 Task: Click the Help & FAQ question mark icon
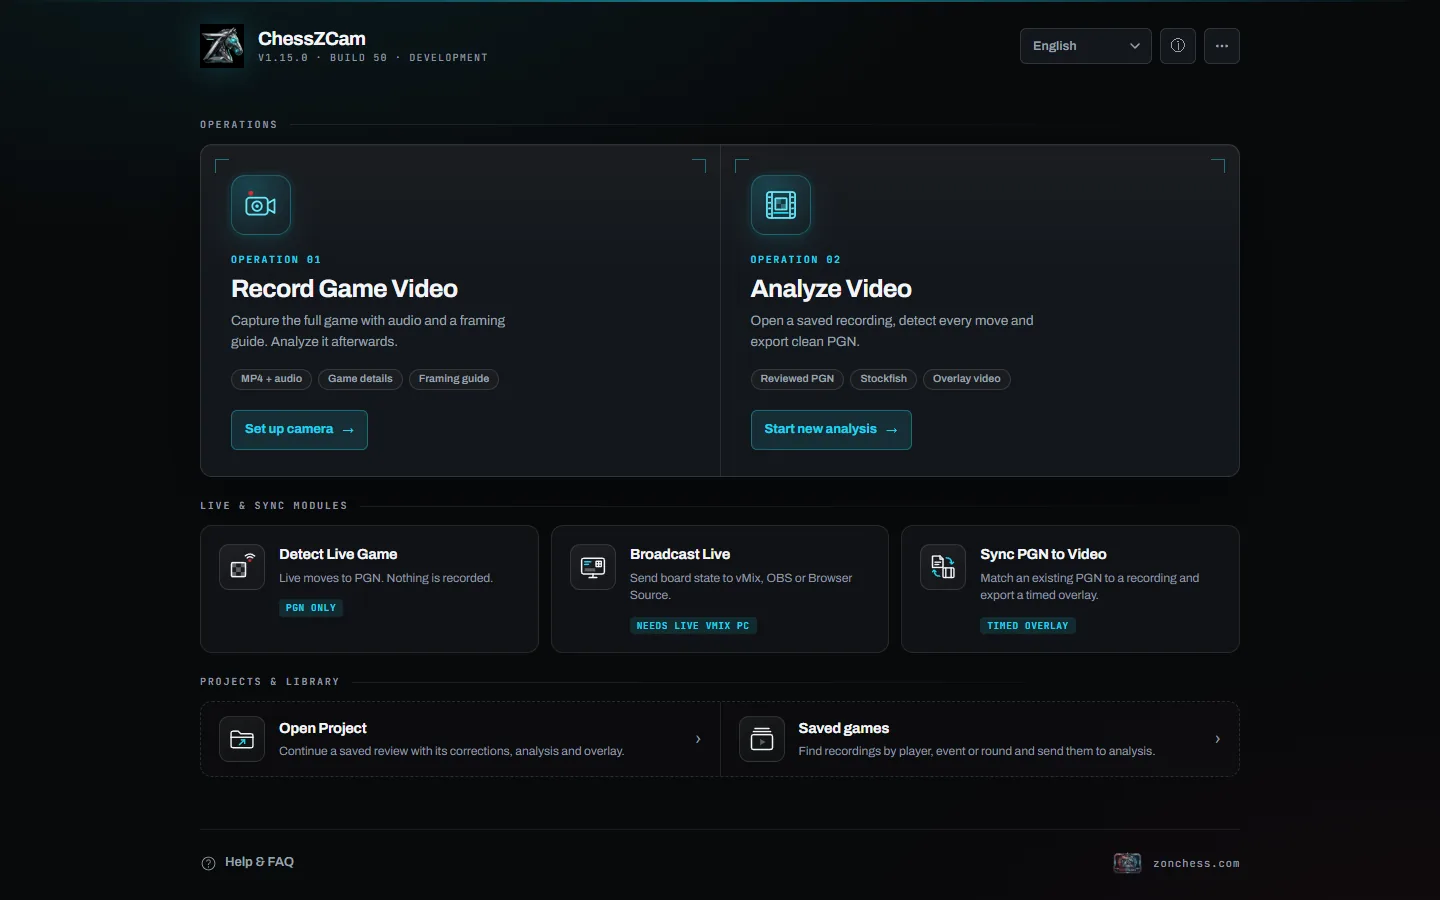pyautogui.click(x=208, y=863)
